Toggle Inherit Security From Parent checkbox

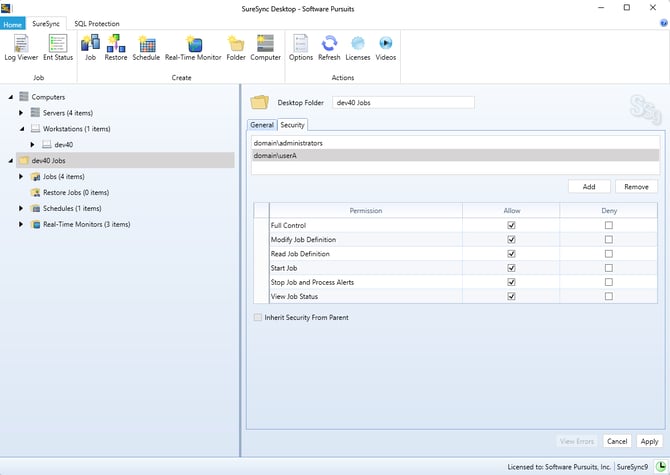pos(258,317)
